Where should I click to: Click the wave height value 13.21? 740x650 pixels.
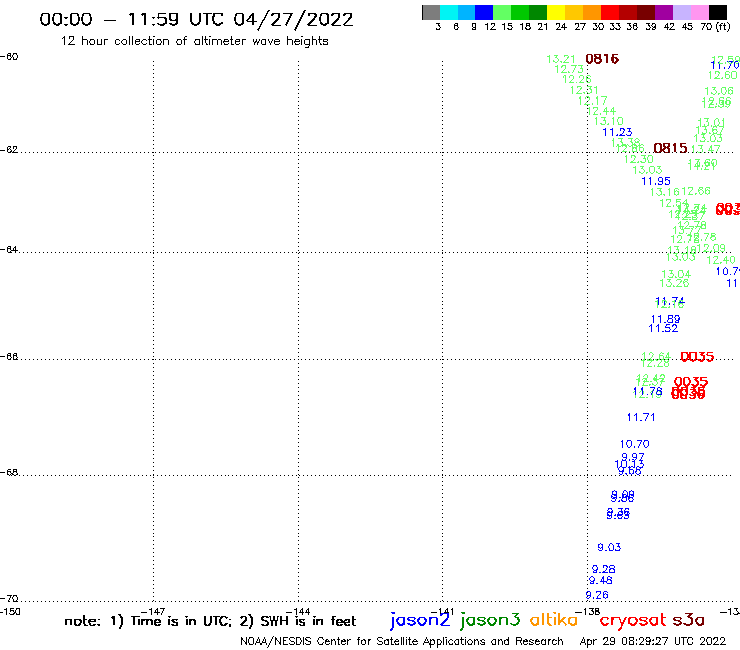pos(561,59)
